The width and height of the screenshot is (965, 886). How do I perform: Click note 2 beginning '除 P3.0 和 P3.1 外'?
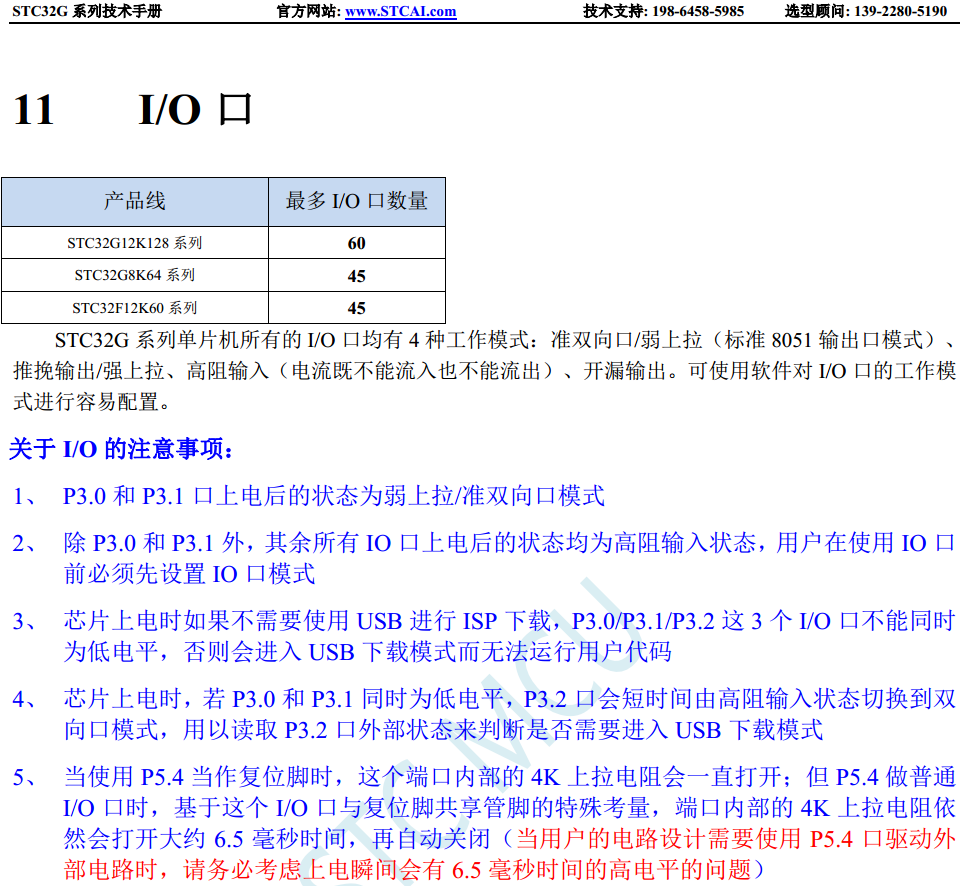pyautogui.click(x=484, y=558)
